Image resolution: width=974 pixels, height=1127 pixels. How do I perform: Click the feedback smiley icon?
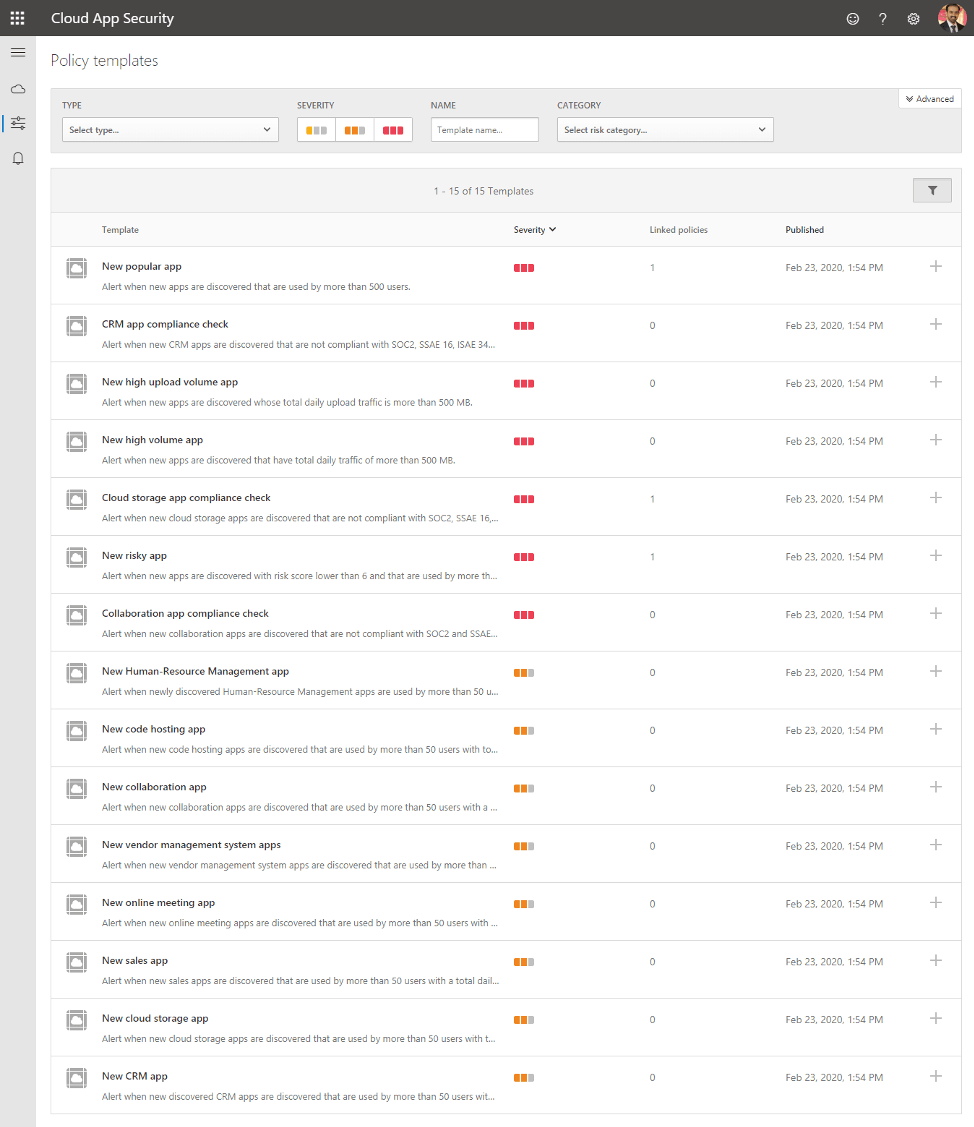click(x=853, y=19)
